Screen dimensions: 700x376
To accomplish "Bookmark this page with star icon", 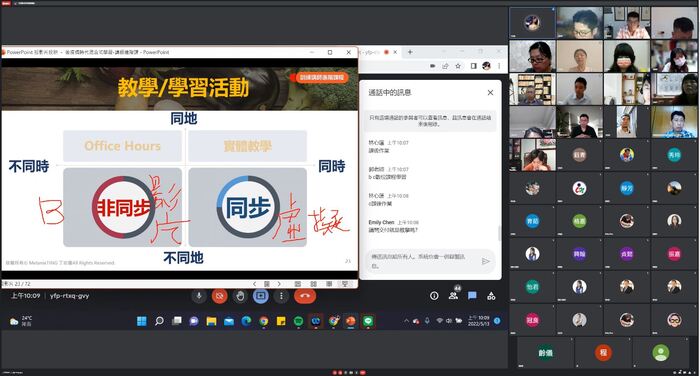I will click(x=458, y=66).
